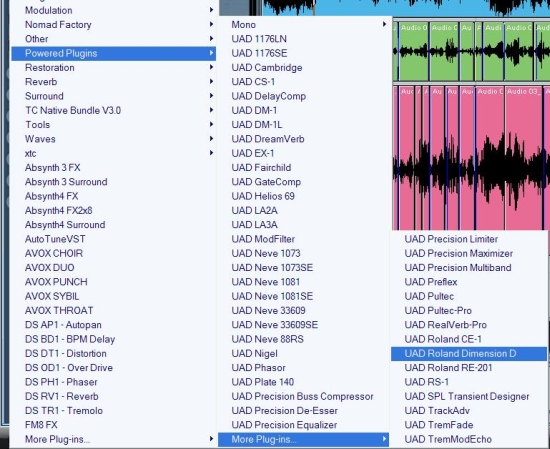Image resolution: width=550 pixels, height=449 pixels.
Task: Select UAD Cambridge equalizer
Action: [x=303, y=67]
